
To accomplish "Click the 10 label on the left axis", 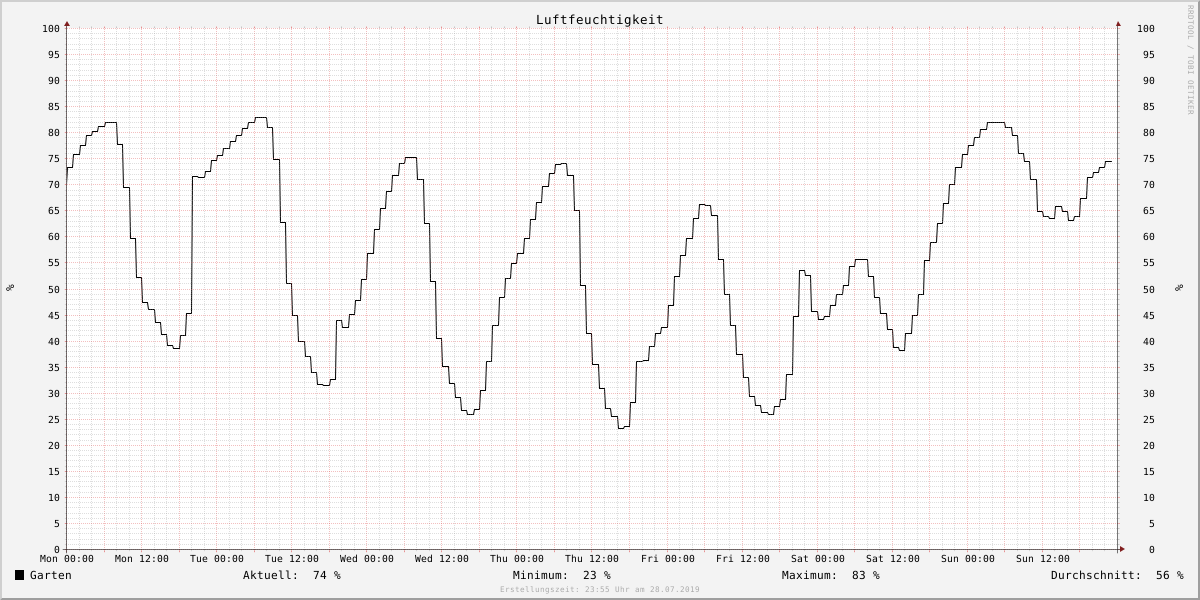I will (54, 497).
